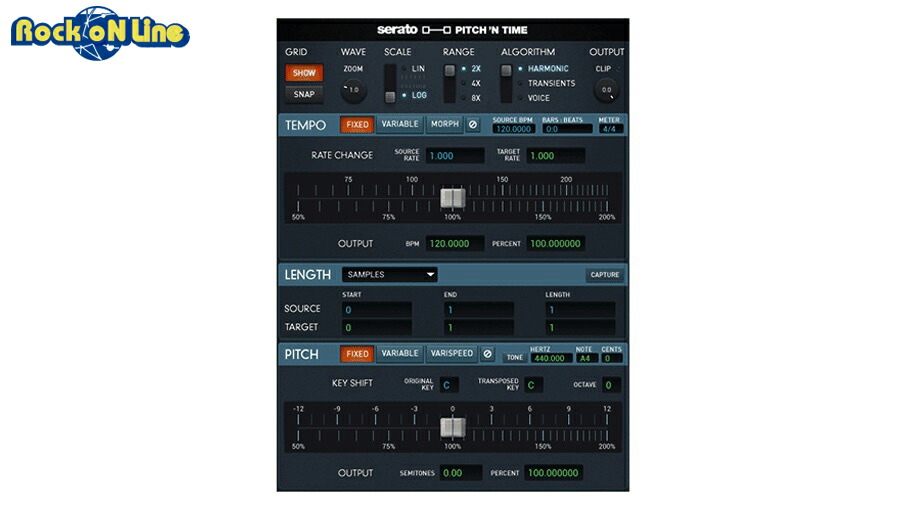Viewport: 900px width, 511px height.
Task: Click the Transposed Key field
Action: pos(533,385)
